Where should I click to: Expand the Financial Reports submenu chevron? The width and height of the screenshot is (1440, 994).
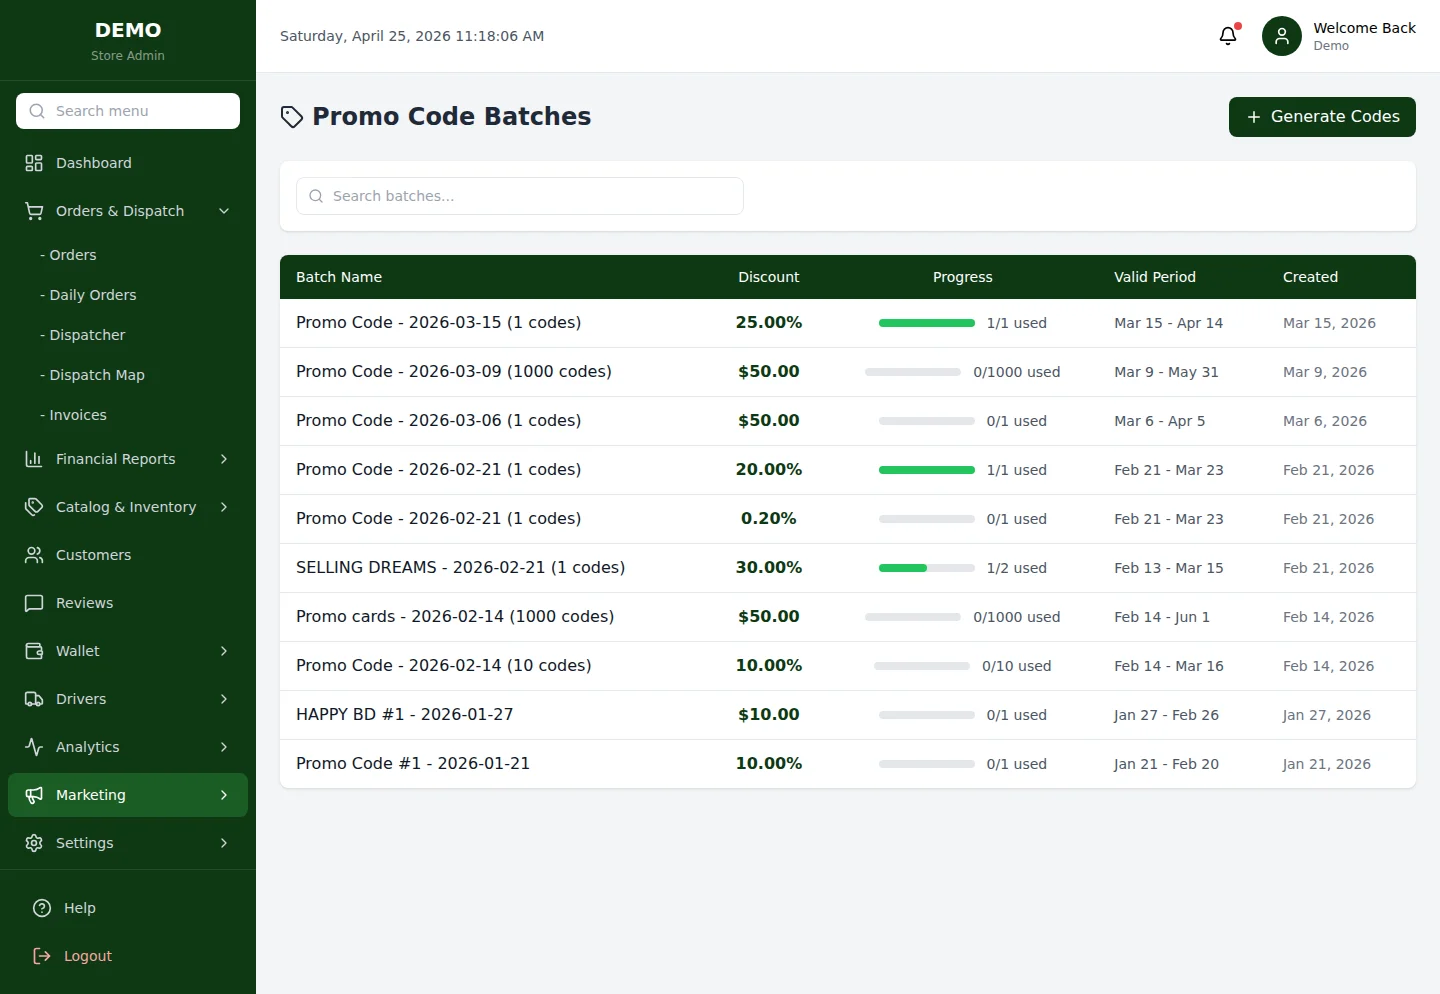224,459
